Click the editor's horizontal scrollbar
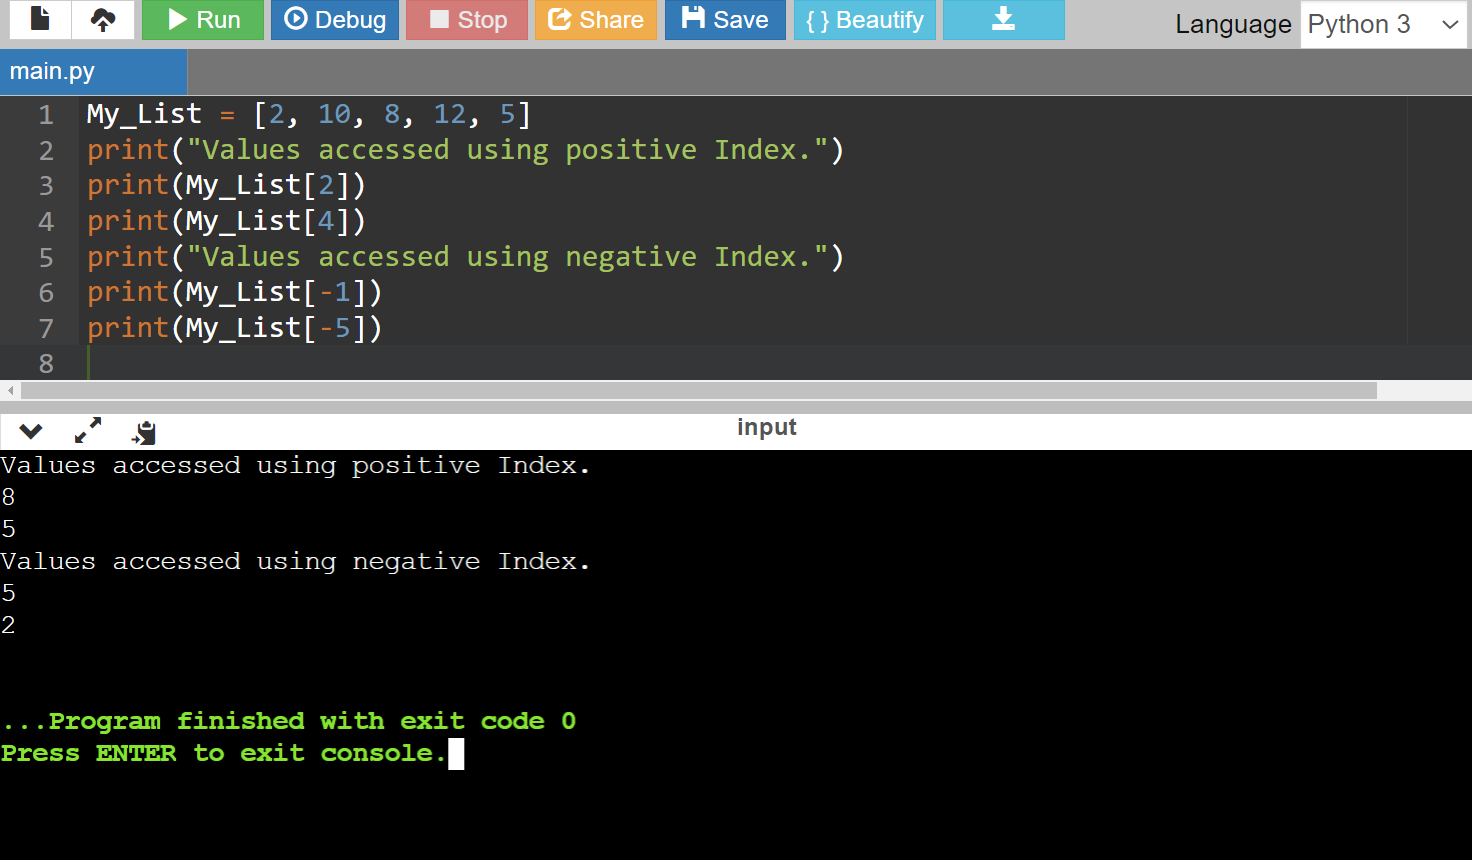This screenshot has width=1472, height=860. coord(698,390)
